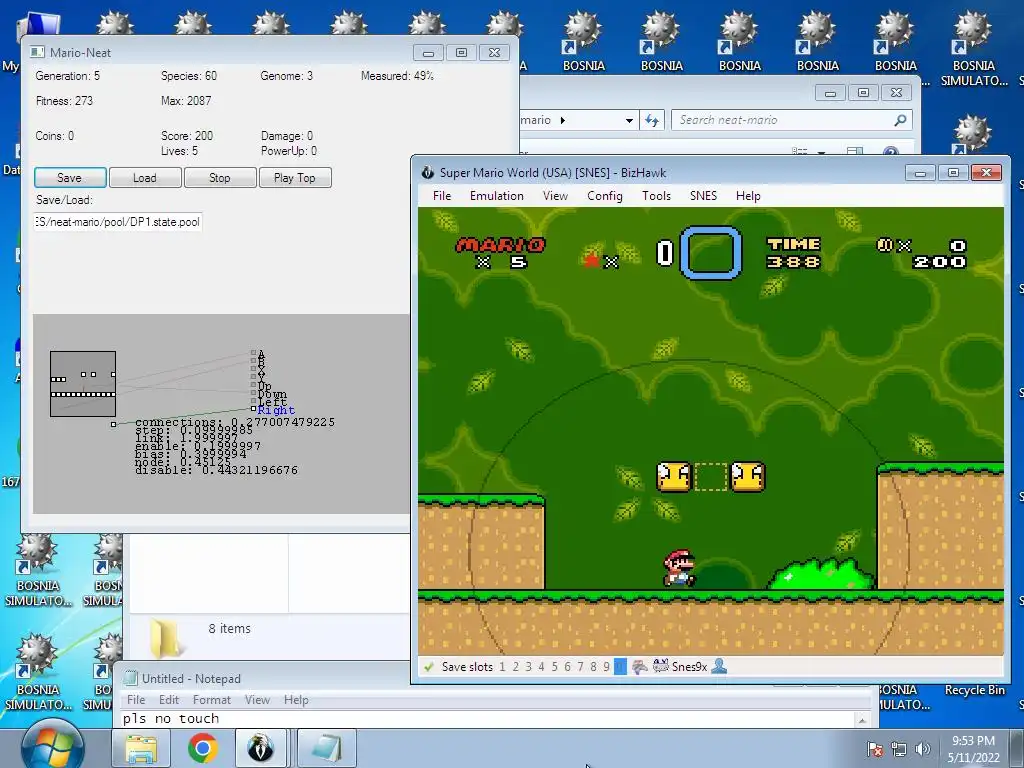Select save slot 9 in BizHawk status bar

click(606, 667)
